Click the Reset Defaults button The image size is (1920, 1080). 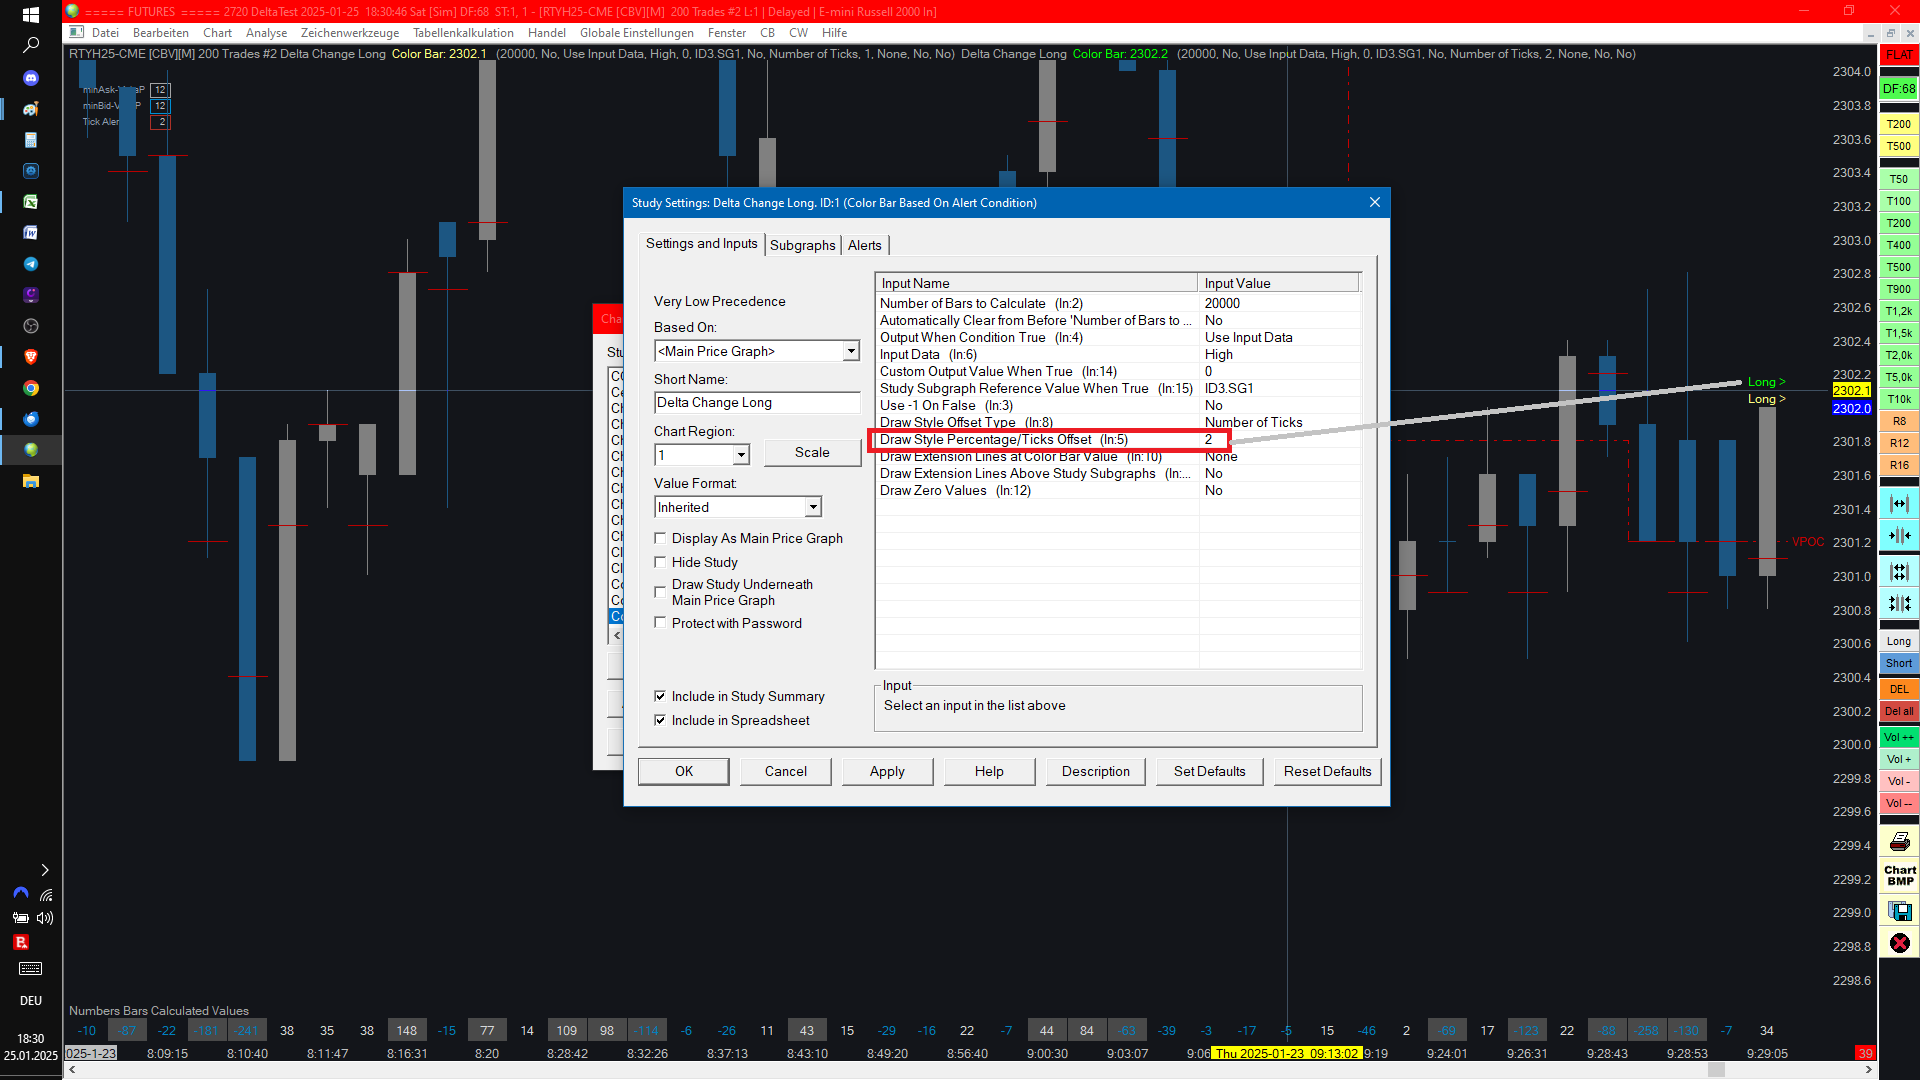click(1327, 771)
